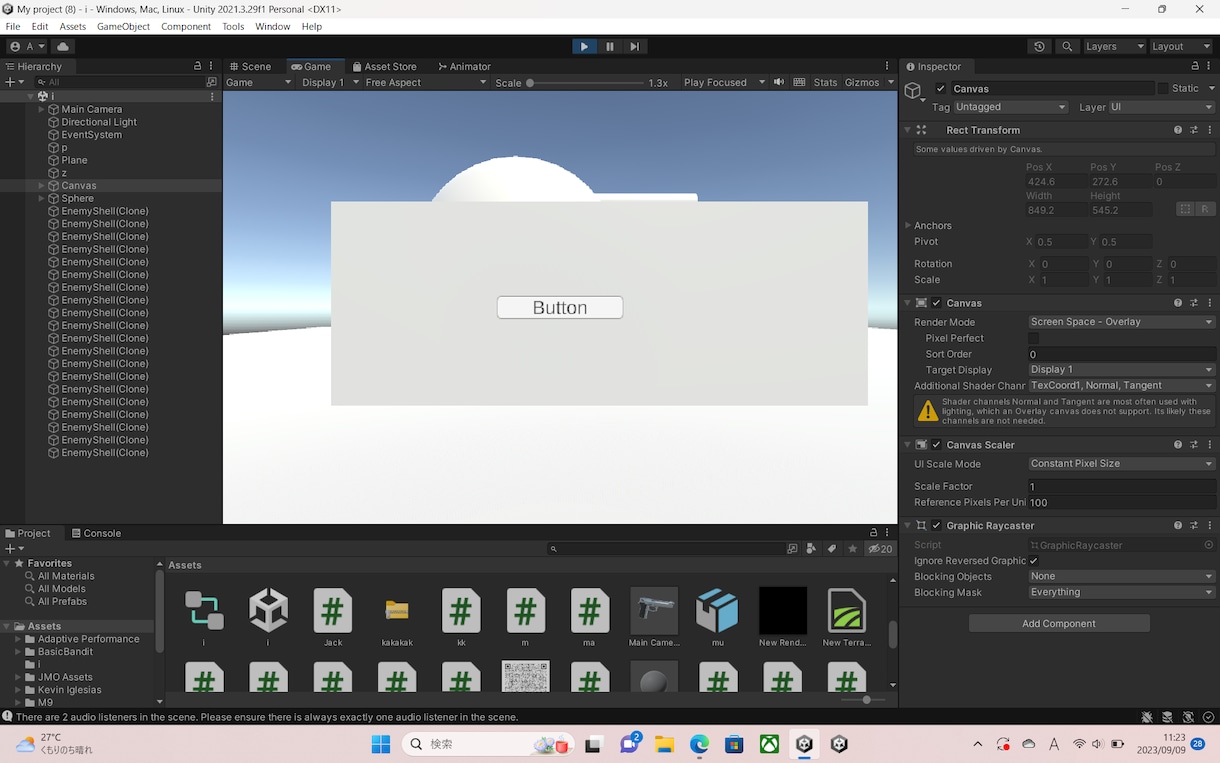Viewport: 1220px width, 763px height.
Task: Click the Search by Type icon in Project
Action: coord(813,549)
